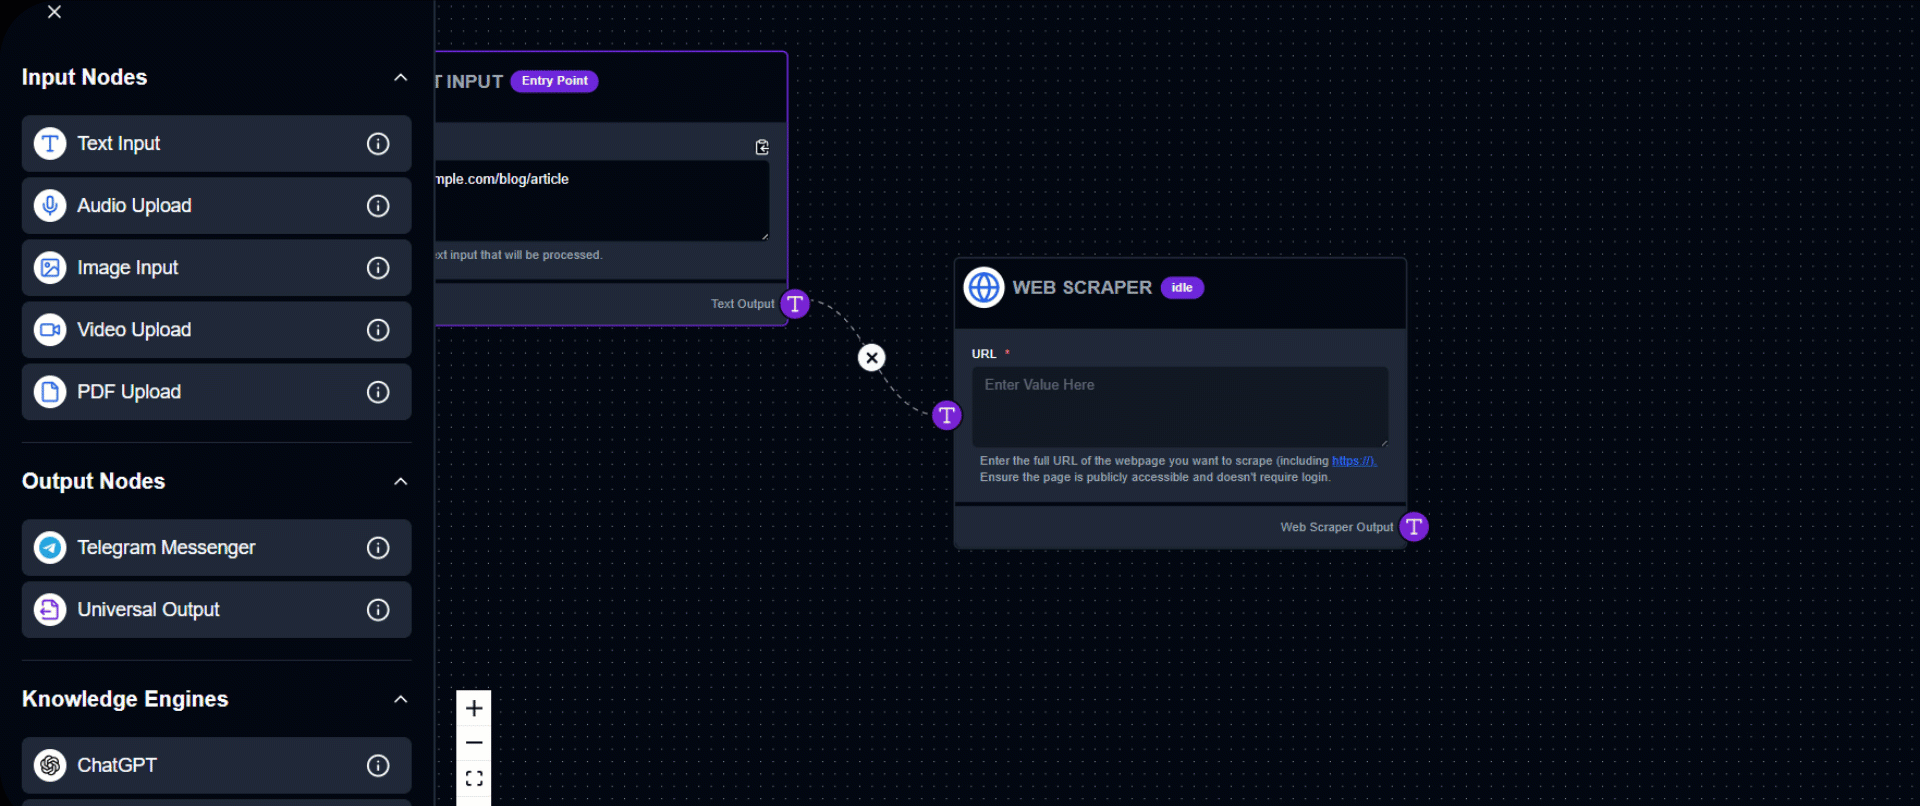Viewport: 1920px width, 806px height.
Task: Show info for Text Input node
Action: (378, 144)
